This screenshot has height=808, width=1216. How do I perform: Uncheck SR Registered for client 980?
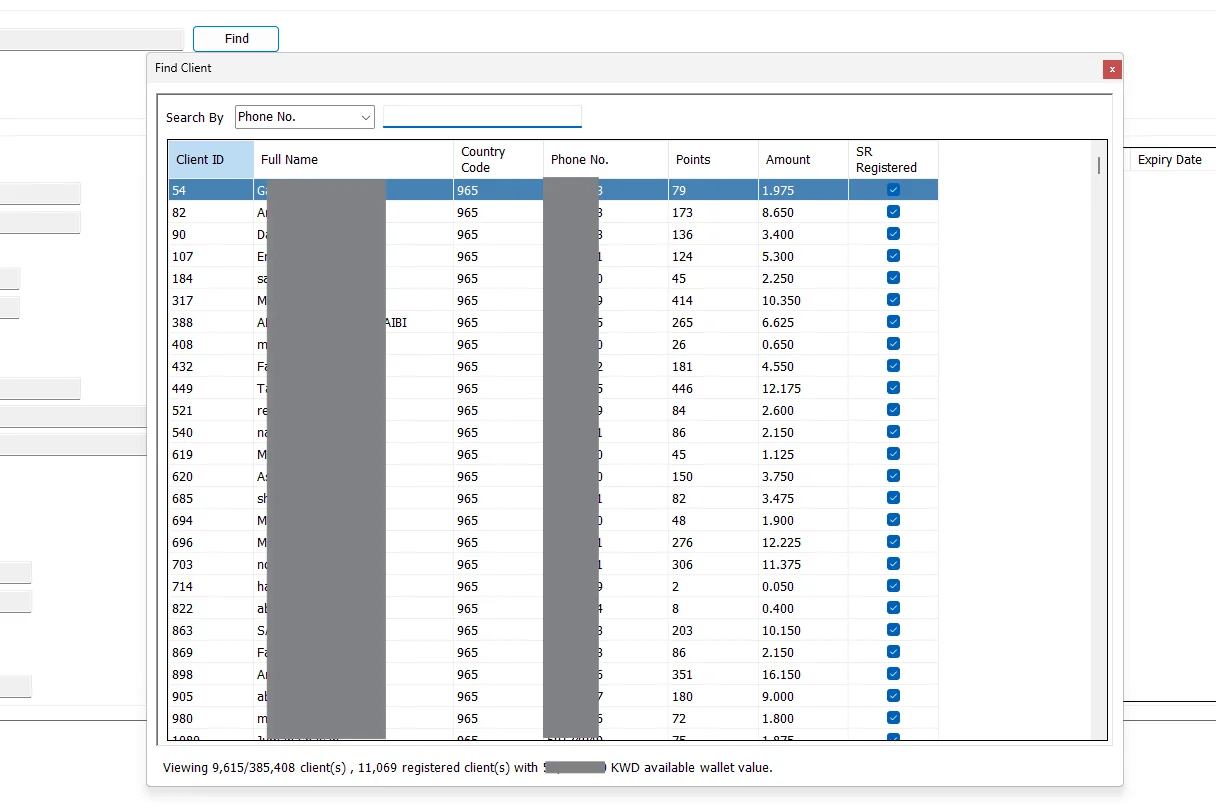pos(893,718)
